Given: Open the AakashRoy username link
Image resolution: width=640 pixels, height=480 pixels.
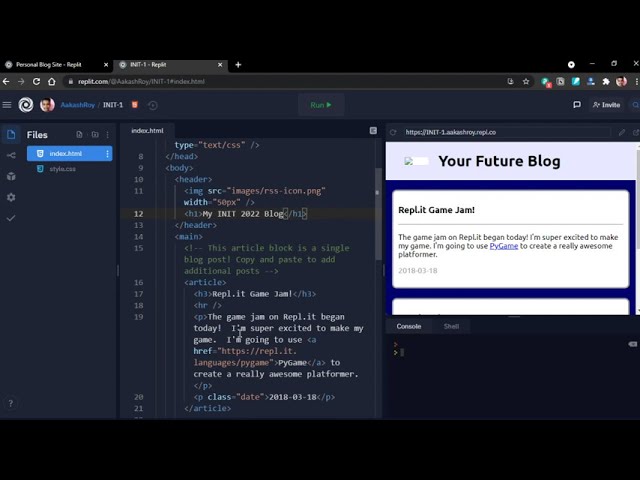Looking at the screenshot, I should (78, 105).
